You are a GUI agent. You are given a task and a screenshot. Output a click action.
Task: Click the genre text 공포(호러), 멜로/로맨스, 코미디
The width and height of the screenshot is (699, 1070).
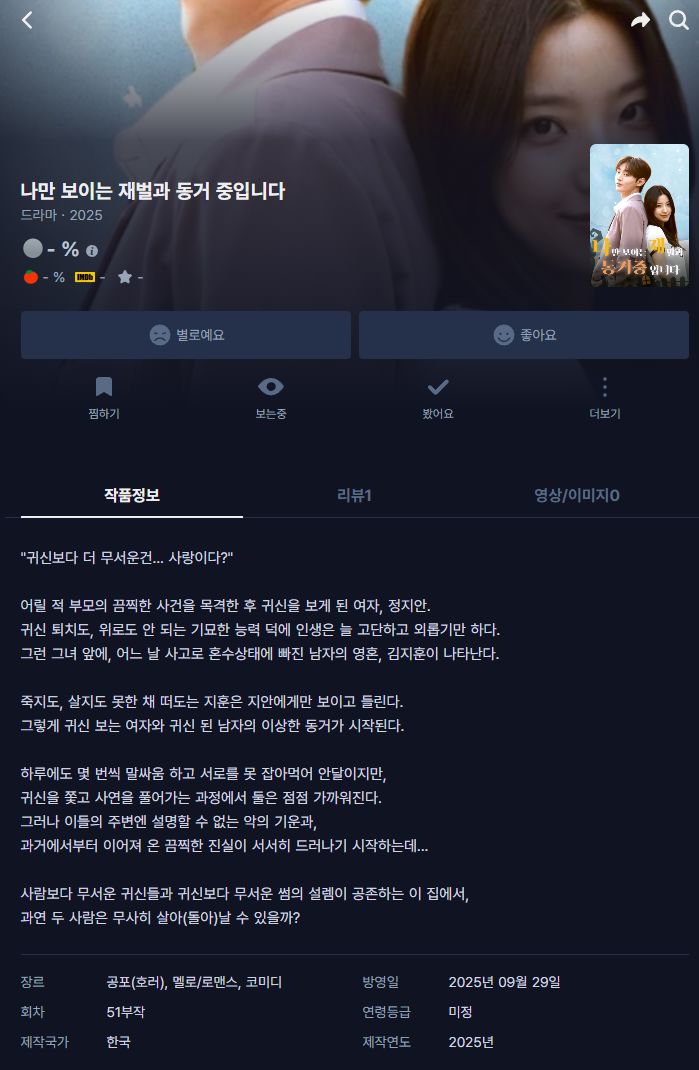(x=195, y=982)
